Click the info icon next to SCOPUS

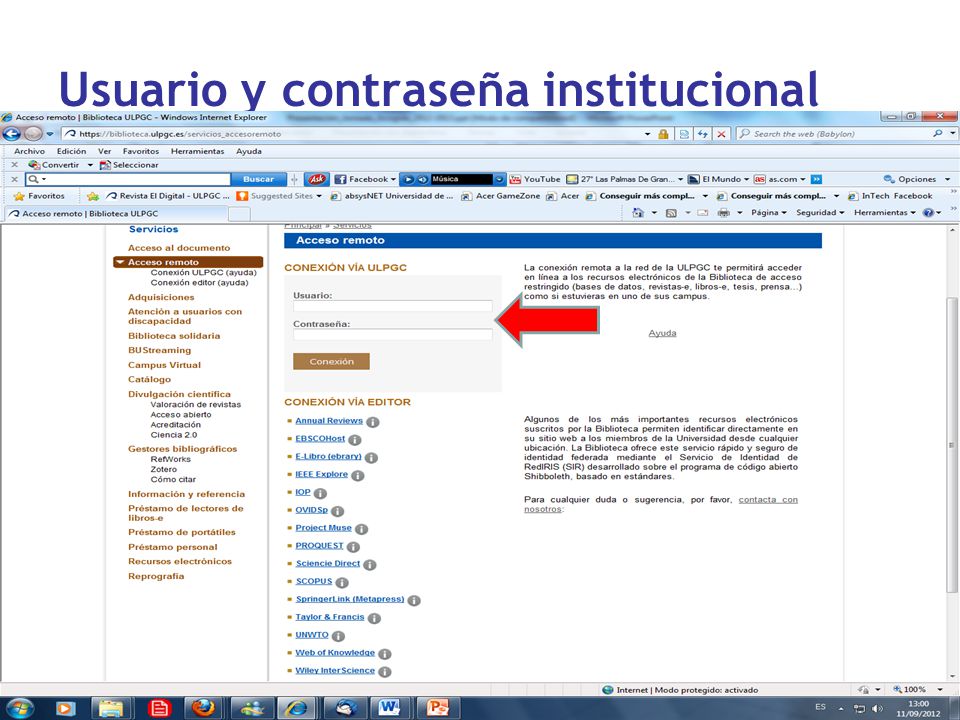(x=342, y=582)
